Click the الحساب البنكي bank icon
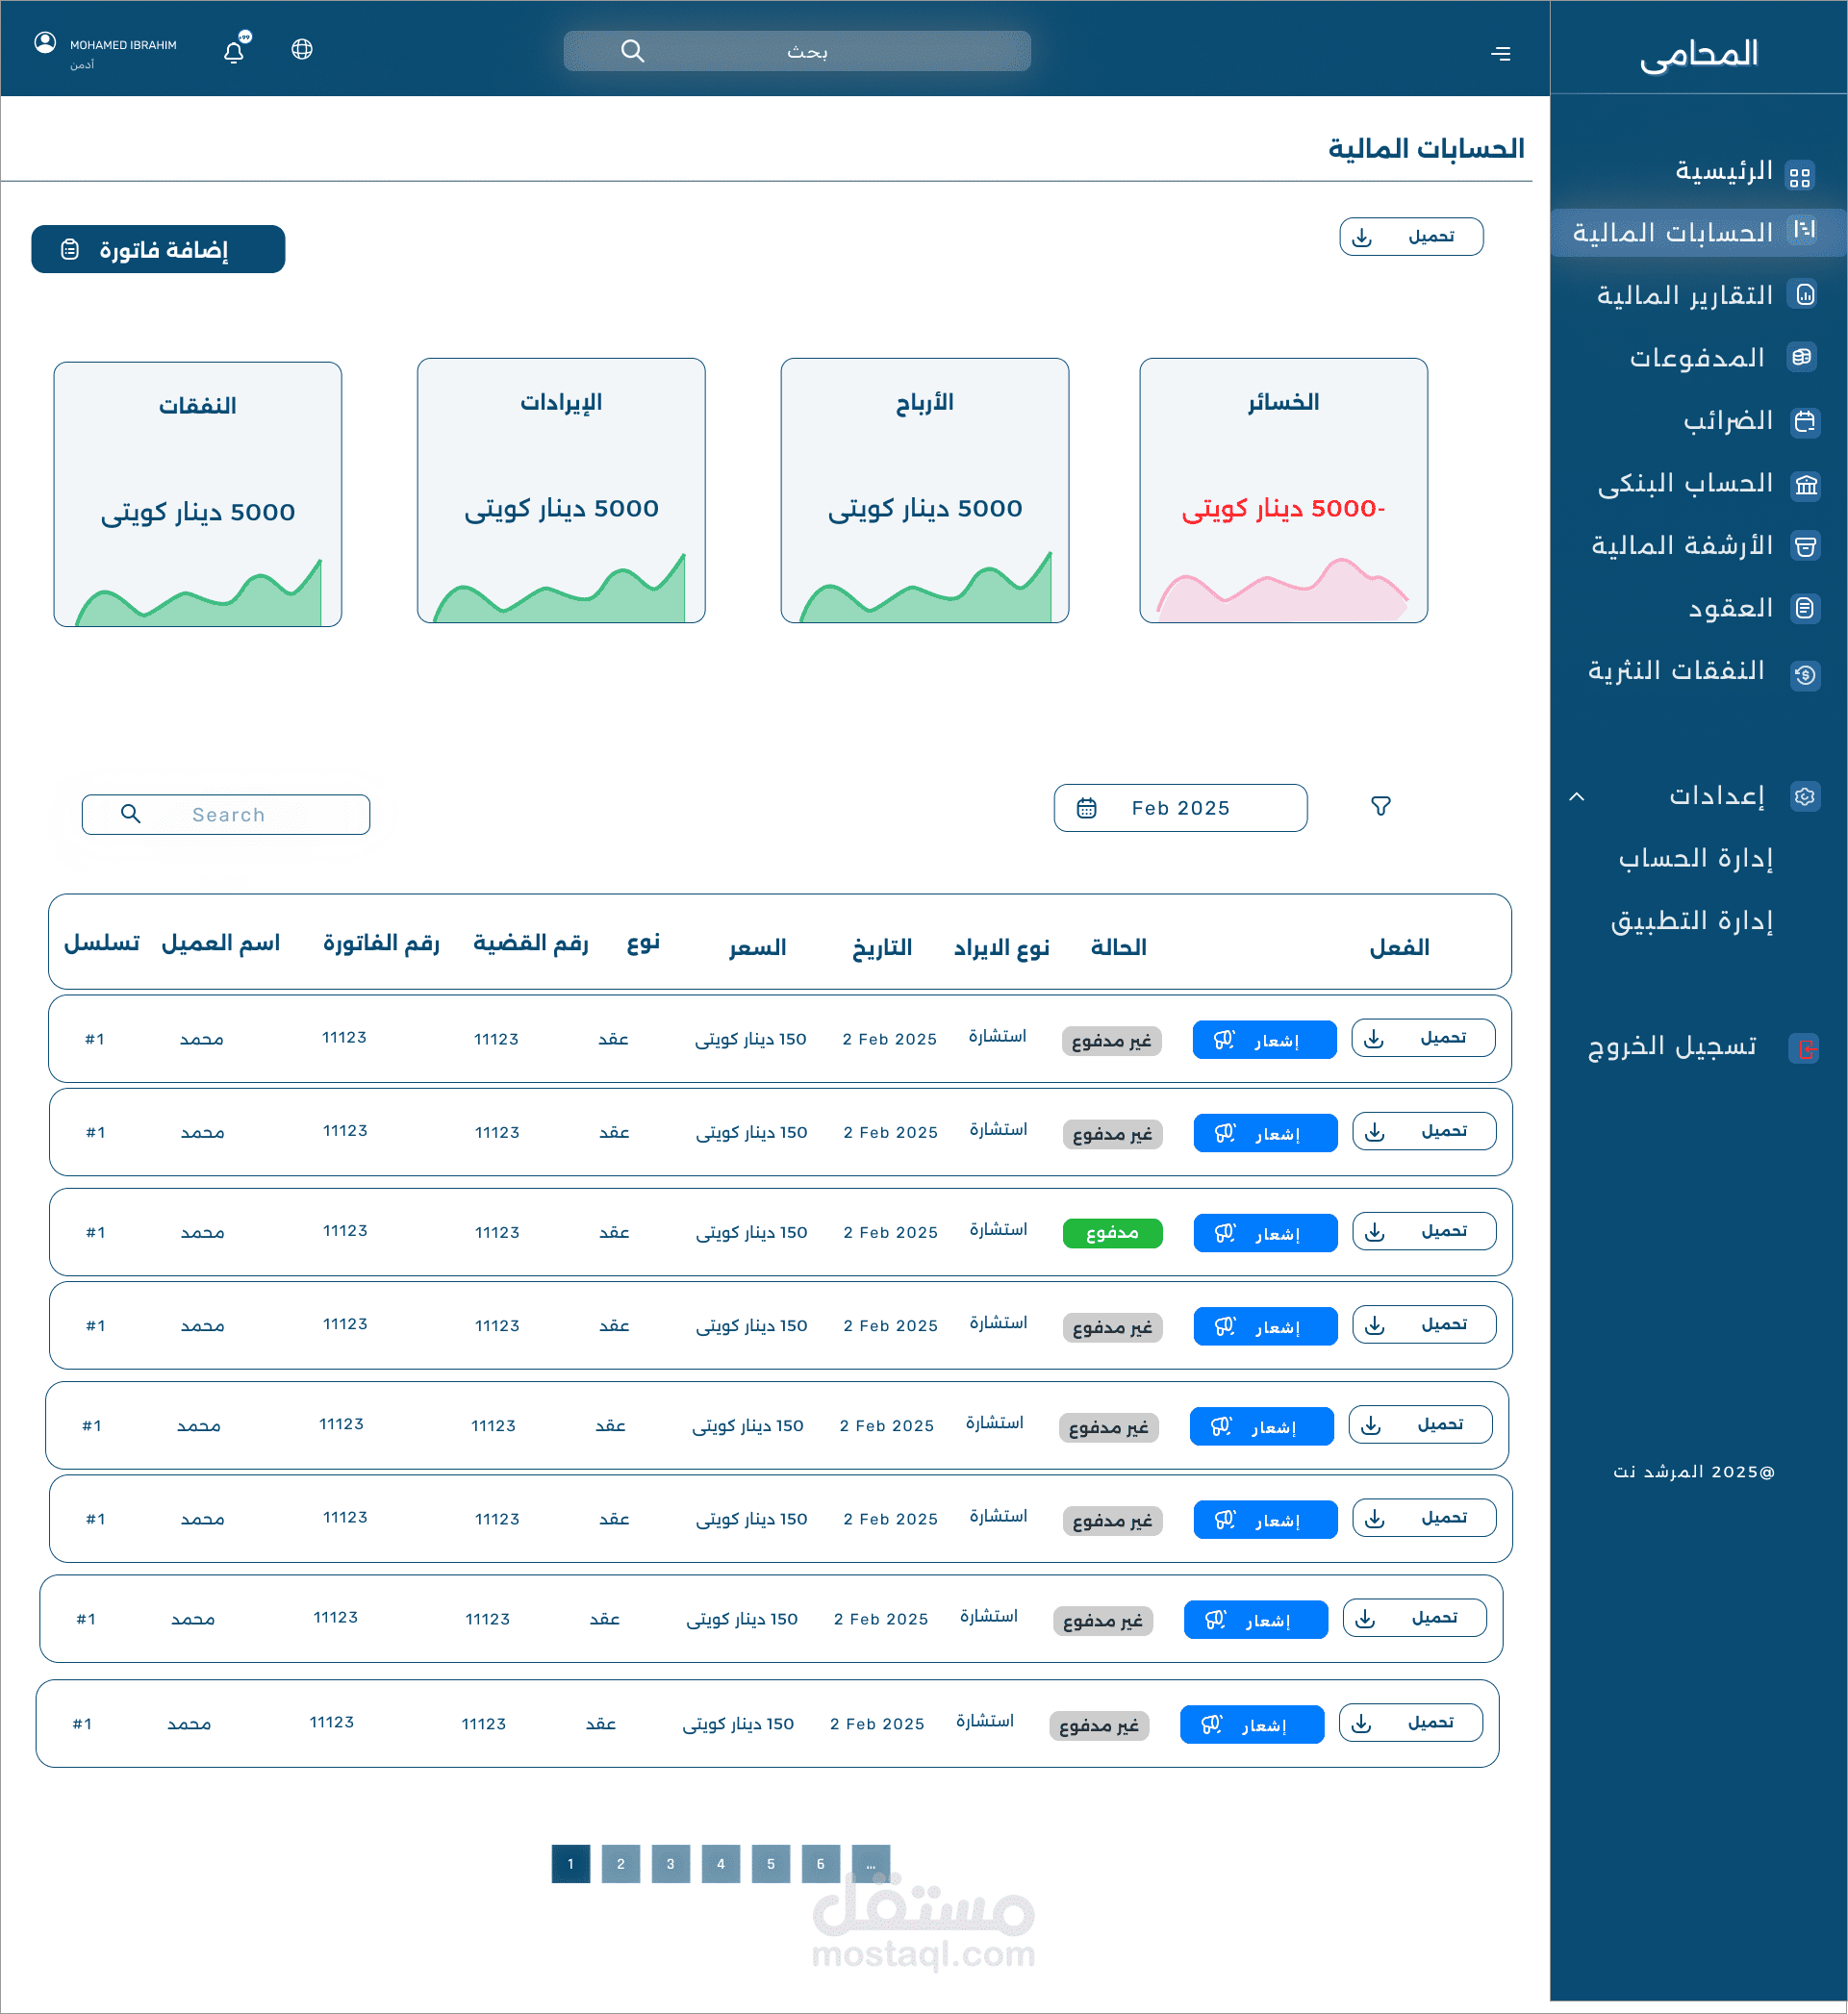 [x=1806, y=485]
